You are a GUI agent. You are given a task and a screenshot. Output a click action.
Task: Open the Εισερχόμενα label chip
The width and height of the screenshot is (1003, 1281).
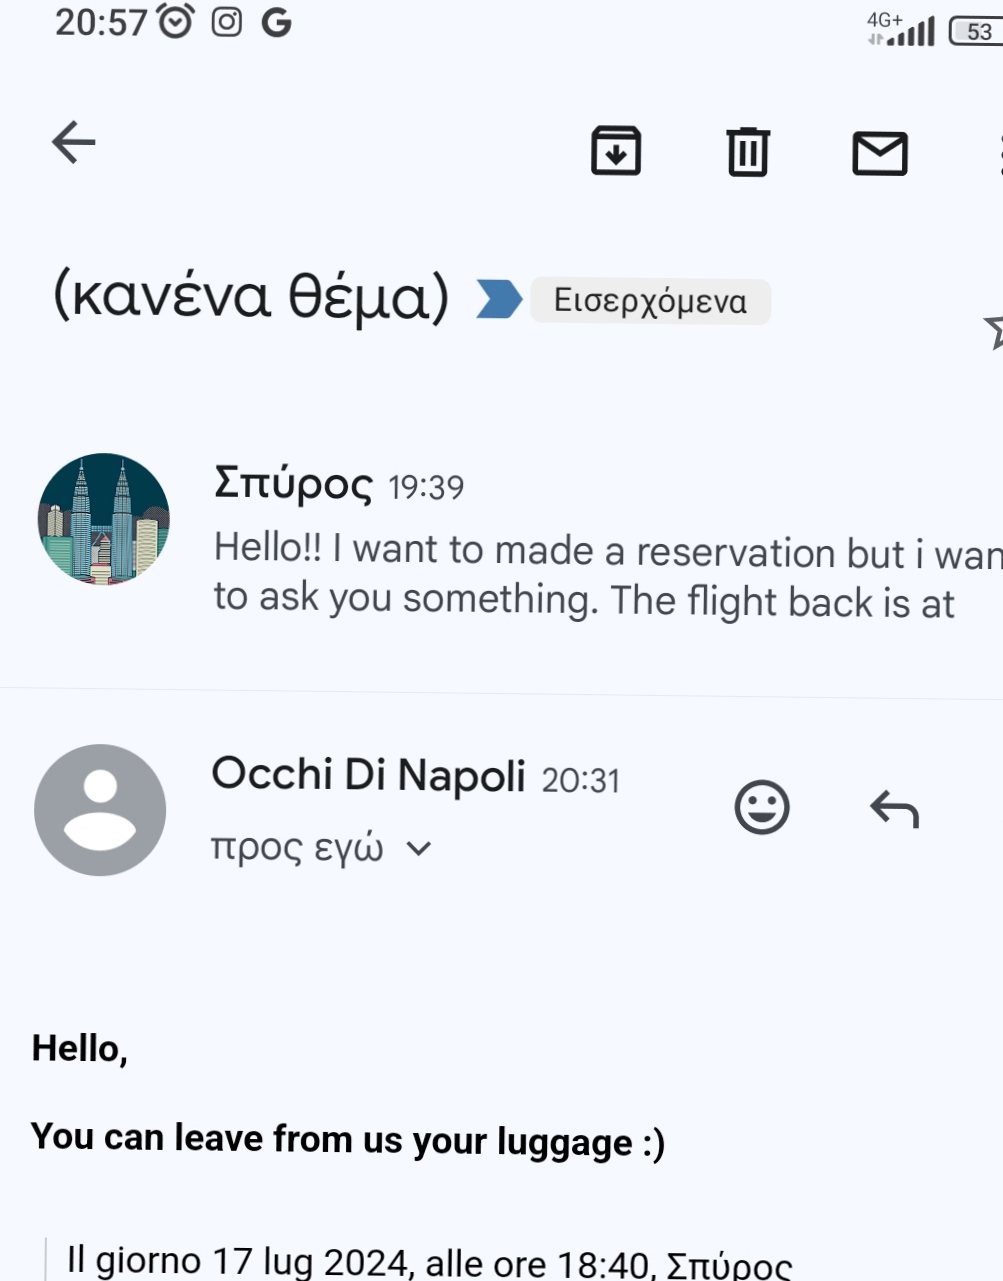click(650, 301)
